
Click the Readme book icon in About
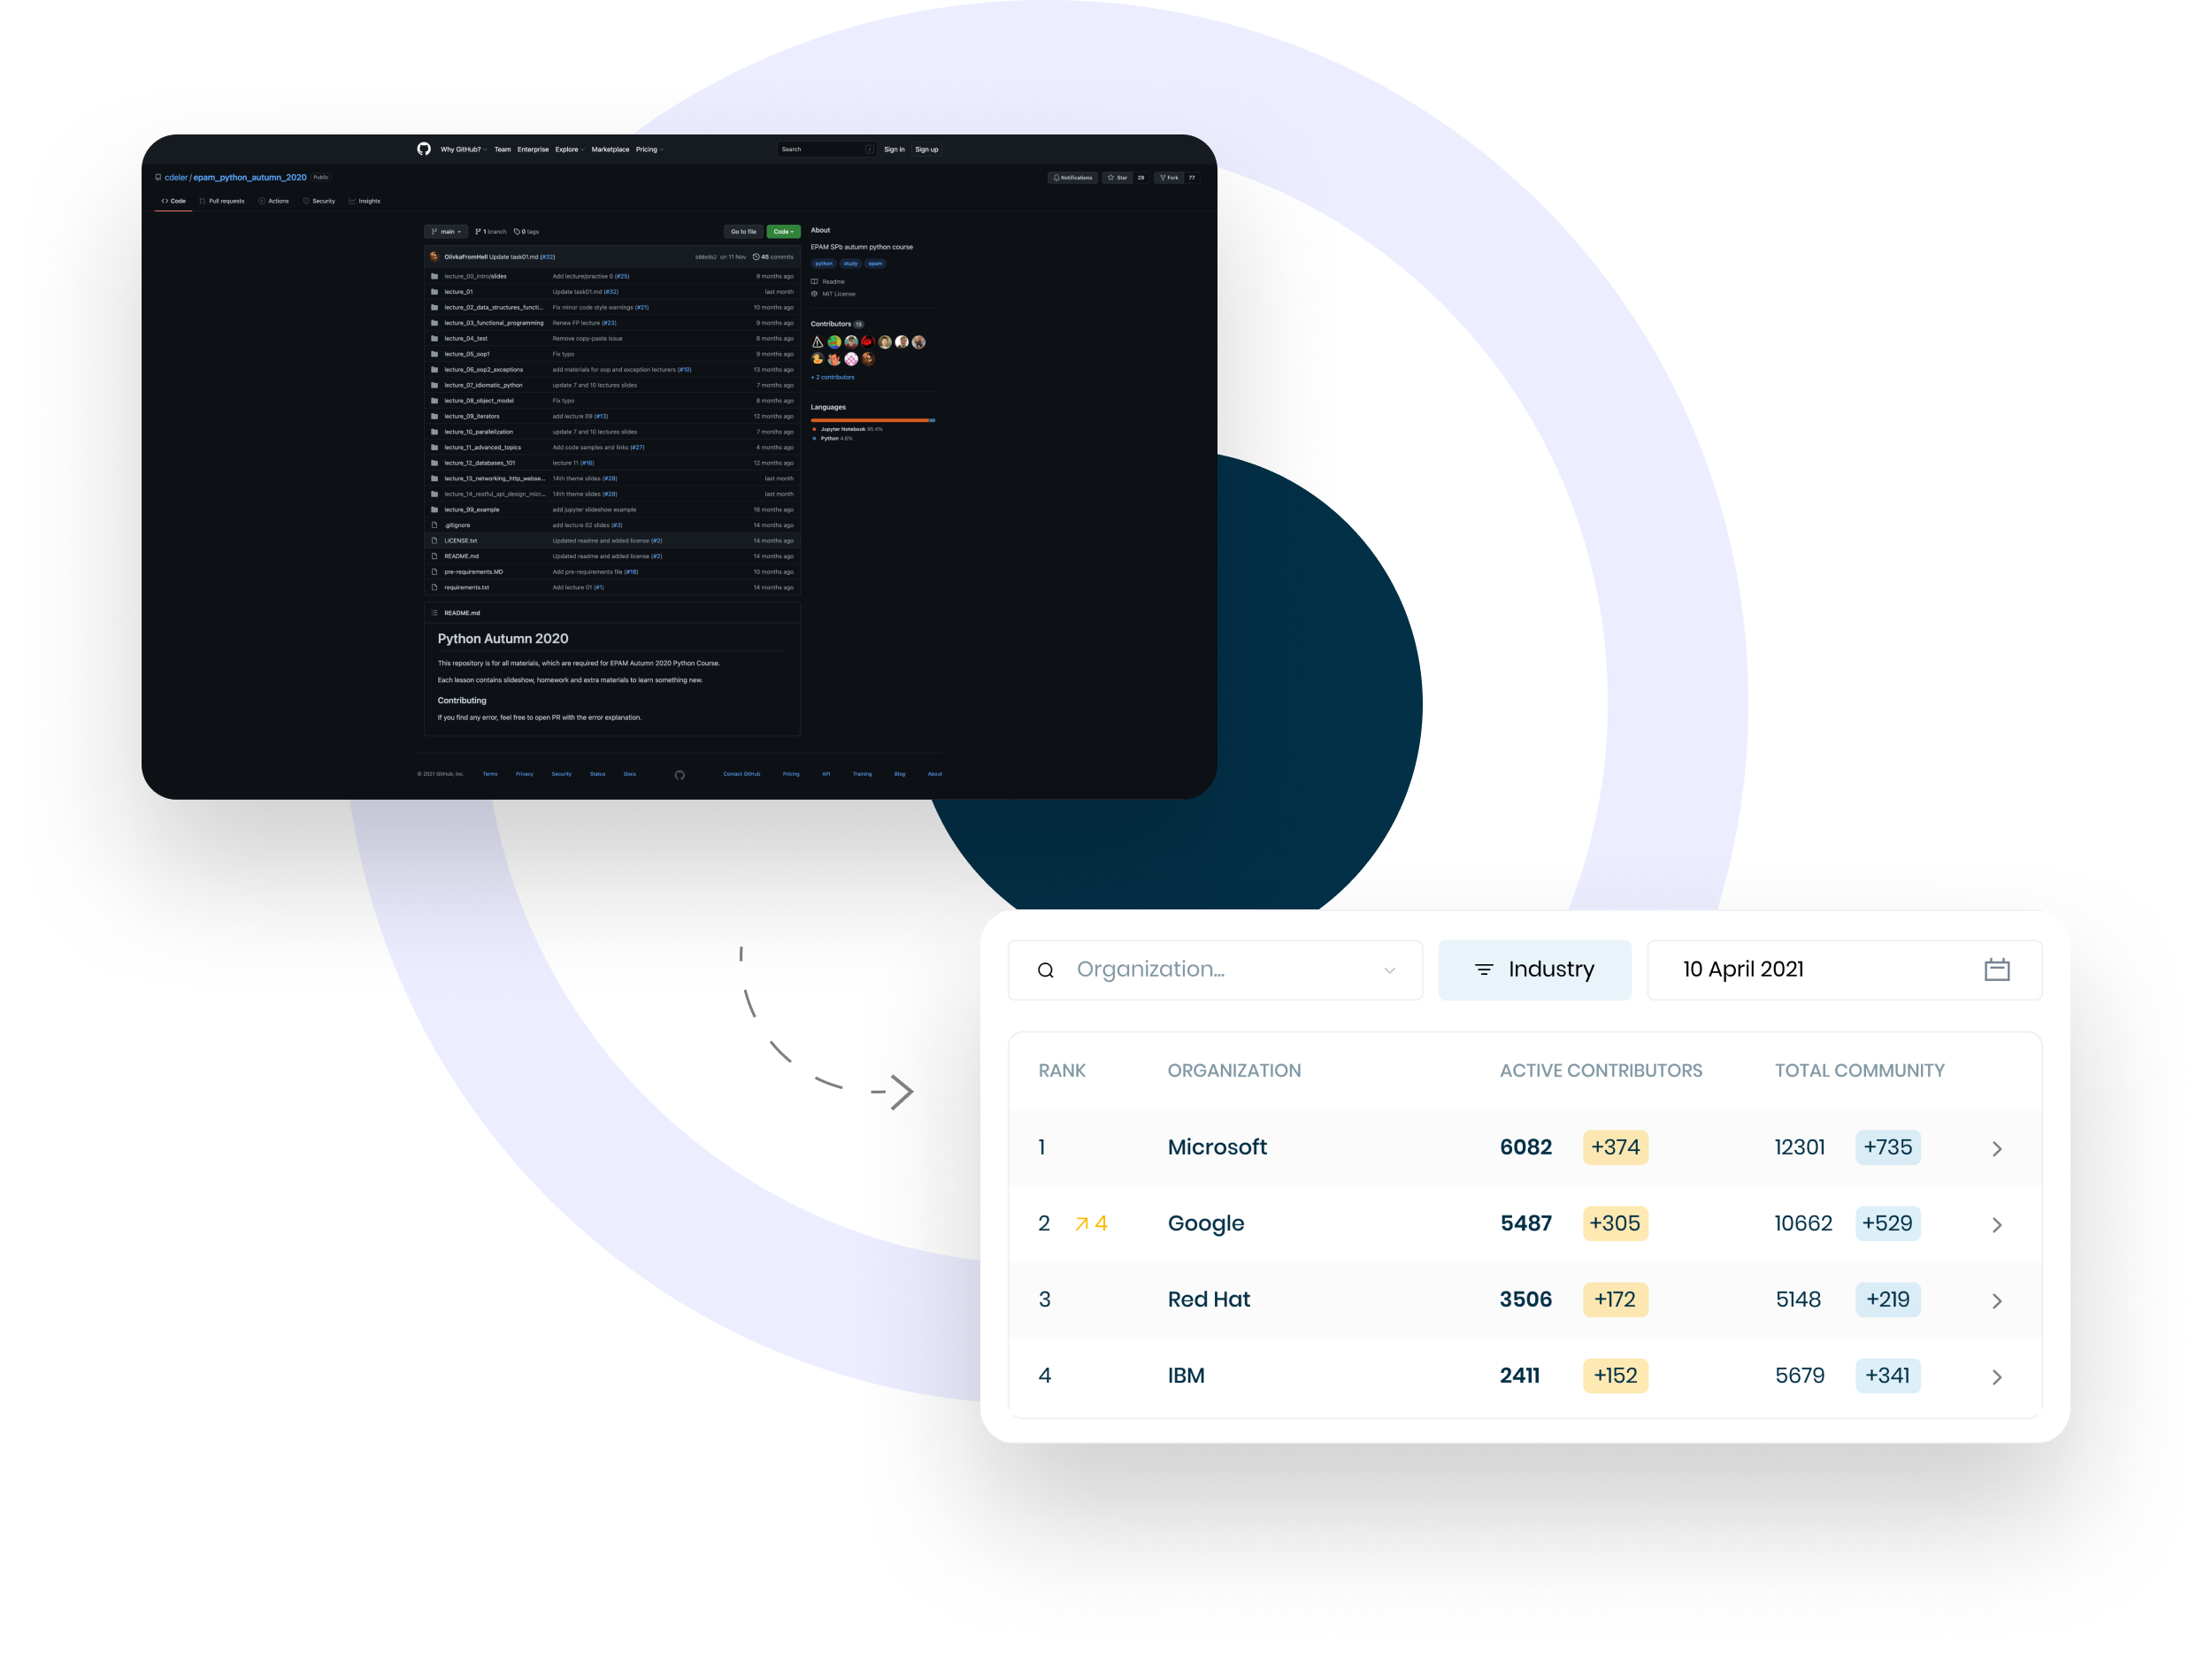pos(815,281)
